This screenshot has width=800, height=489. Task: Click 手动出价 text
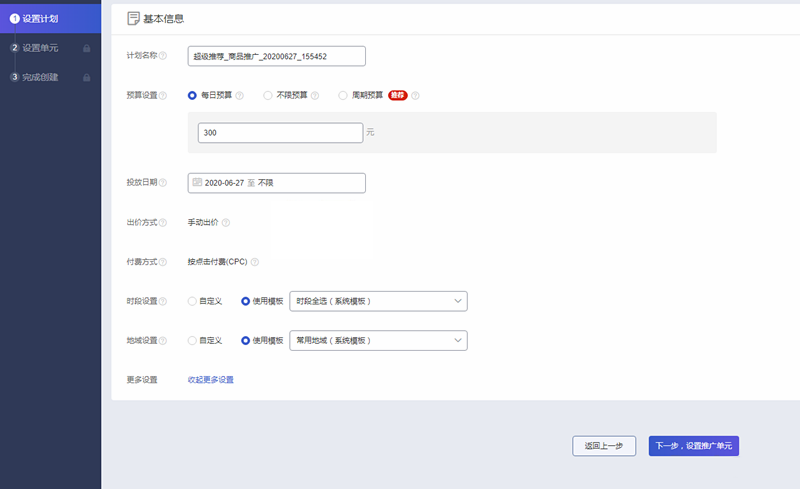pyautogui.click(x=203, y=223)
